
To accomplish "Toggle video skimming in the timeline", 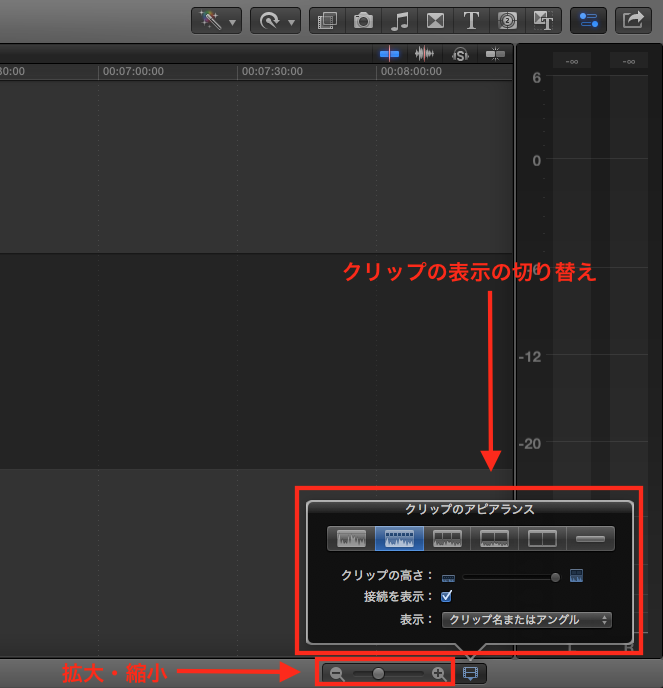I will point(389,54).
